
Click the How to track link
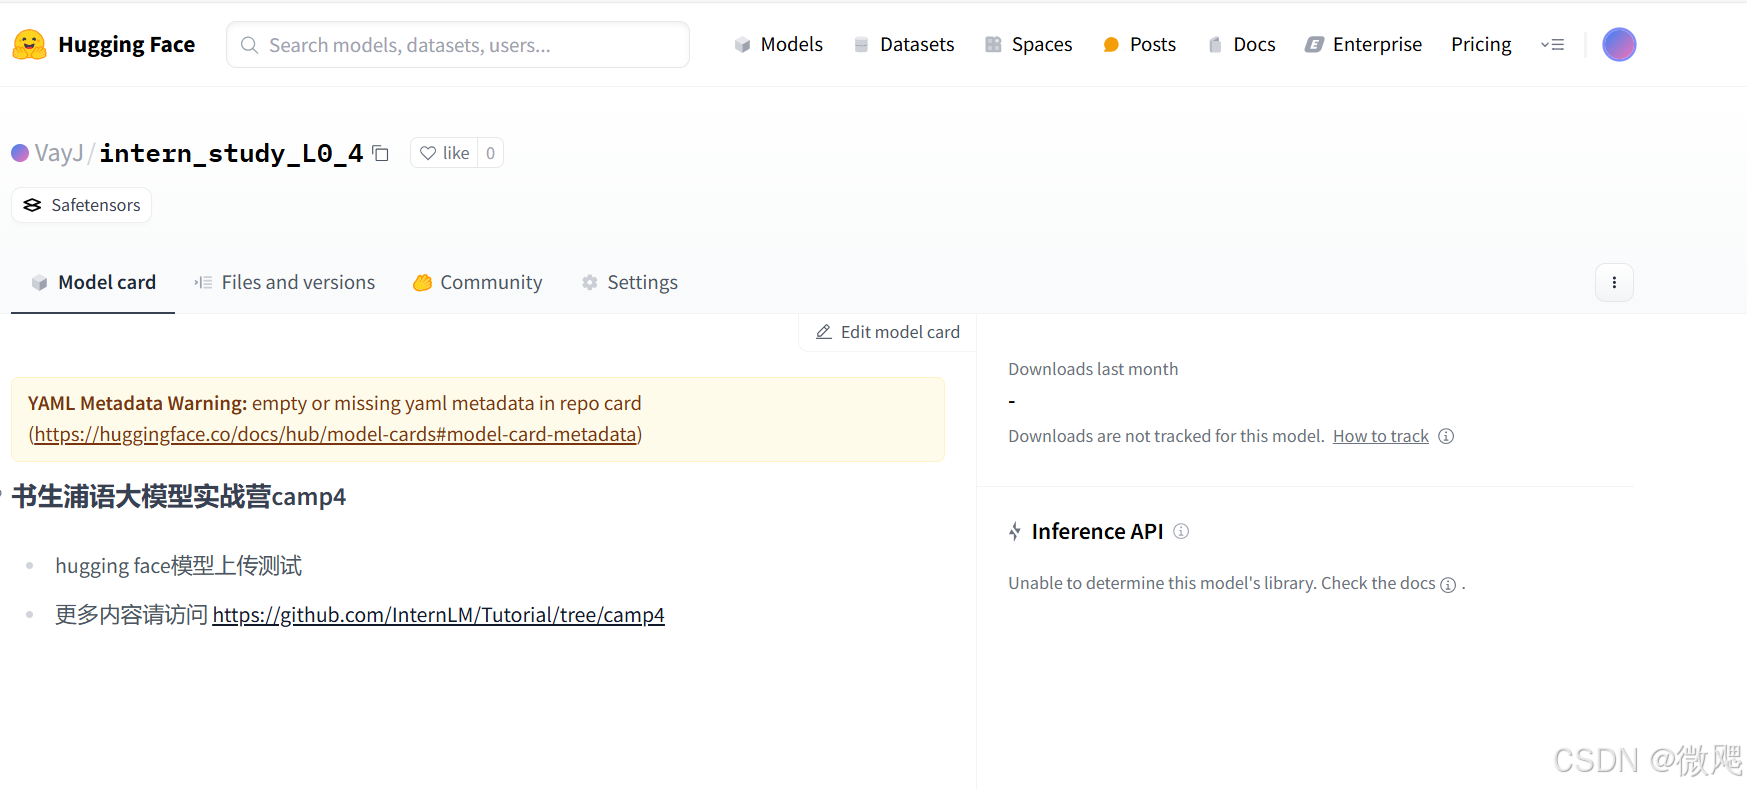coord(1381,436)
